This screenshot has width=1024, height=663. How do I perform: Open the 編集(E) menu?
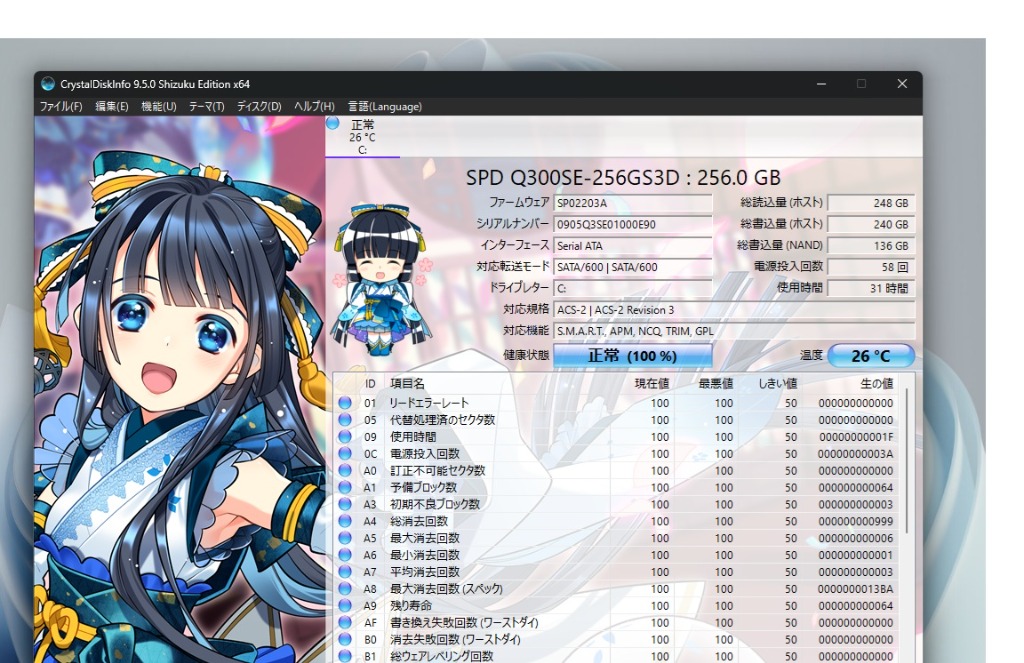112,106
